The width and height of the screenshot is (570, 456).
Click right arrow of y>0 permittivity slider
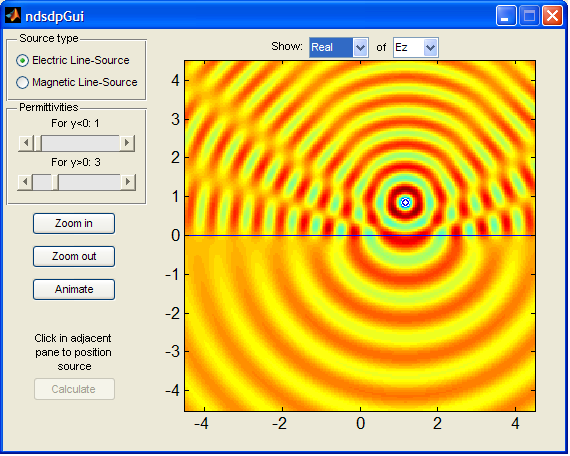coord(128,182)
